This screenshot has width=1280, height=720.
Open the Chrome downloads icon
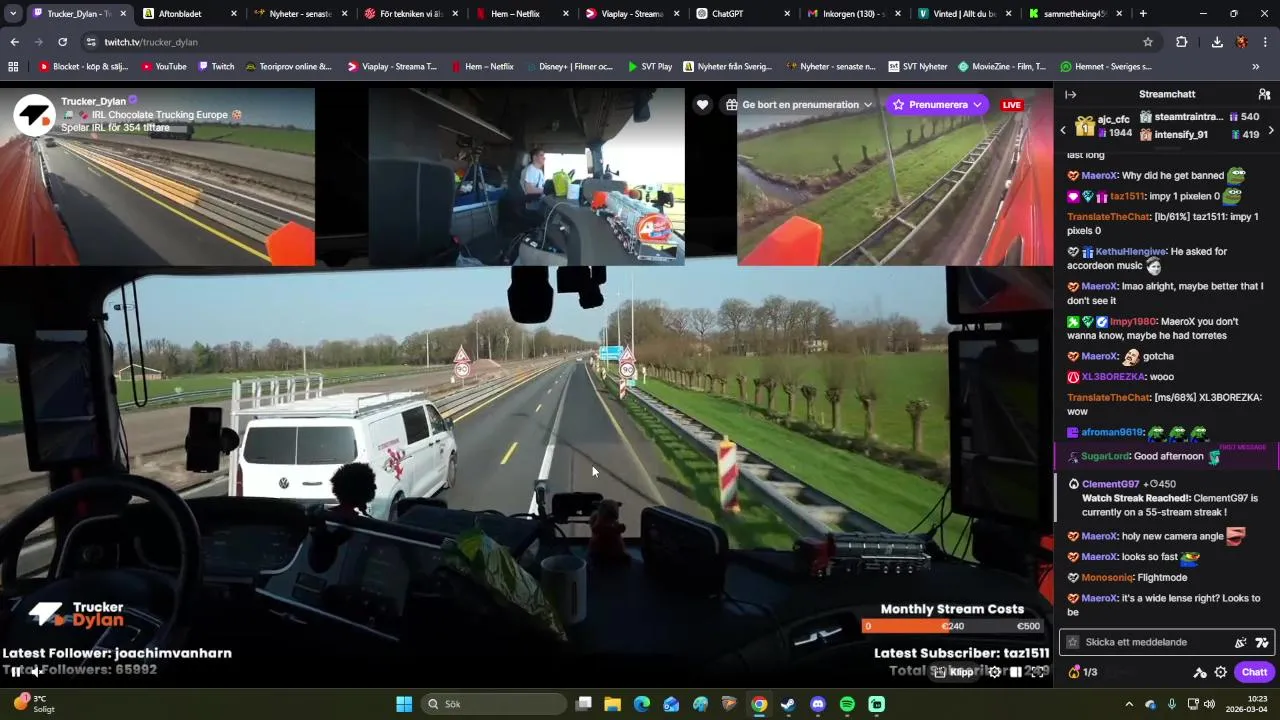click(1217, 42)
